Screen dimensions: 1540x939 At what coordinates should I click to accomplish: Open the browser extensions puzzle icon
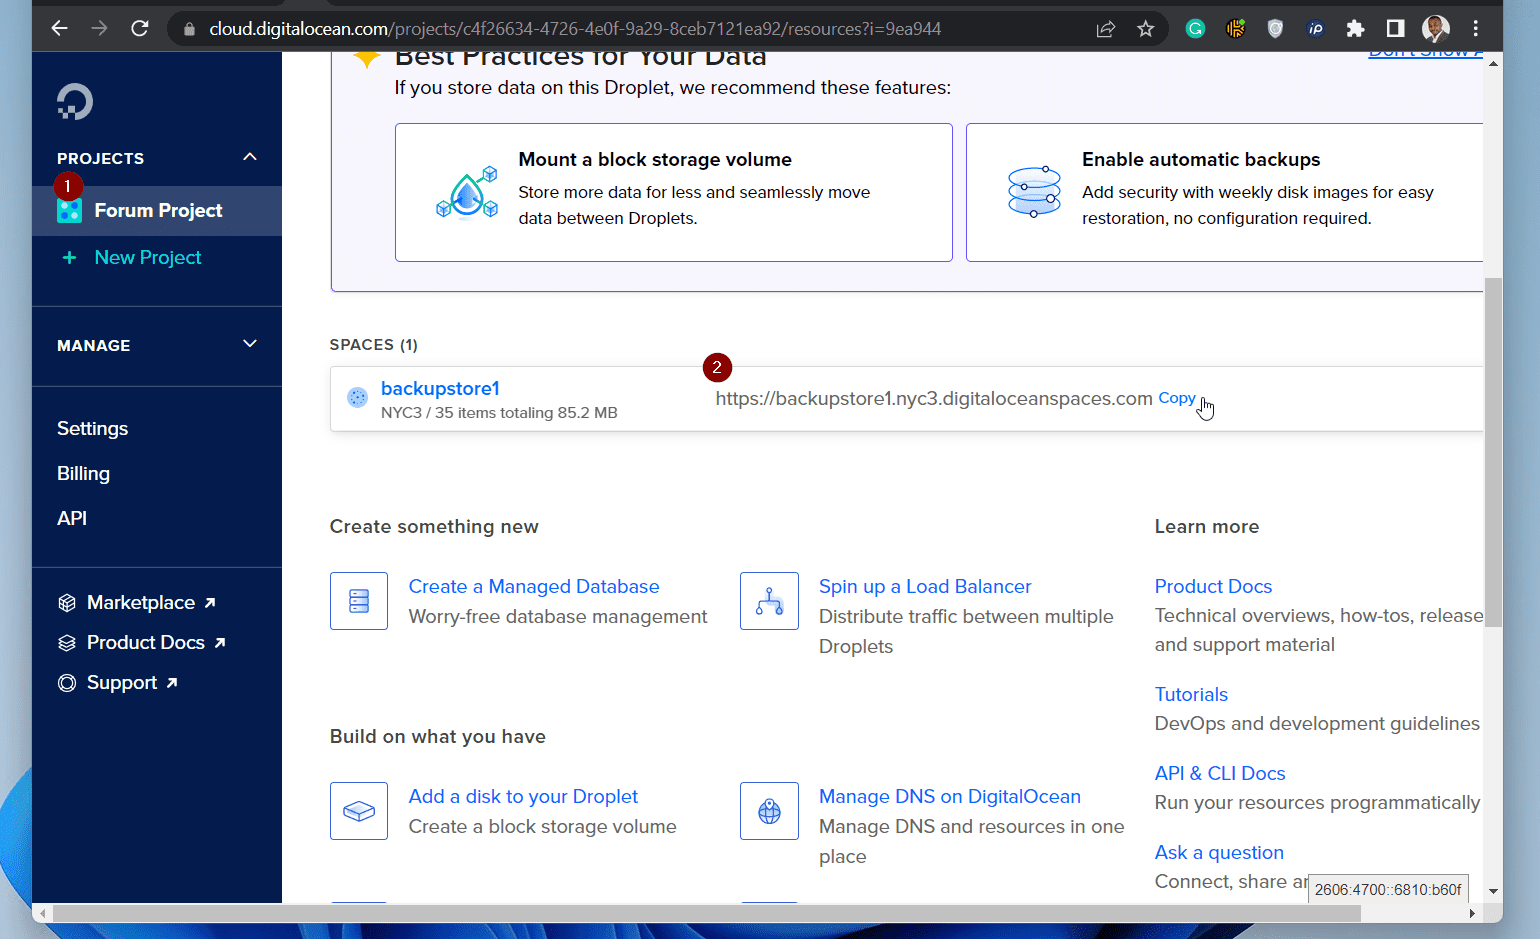[x=1355, y=29]
